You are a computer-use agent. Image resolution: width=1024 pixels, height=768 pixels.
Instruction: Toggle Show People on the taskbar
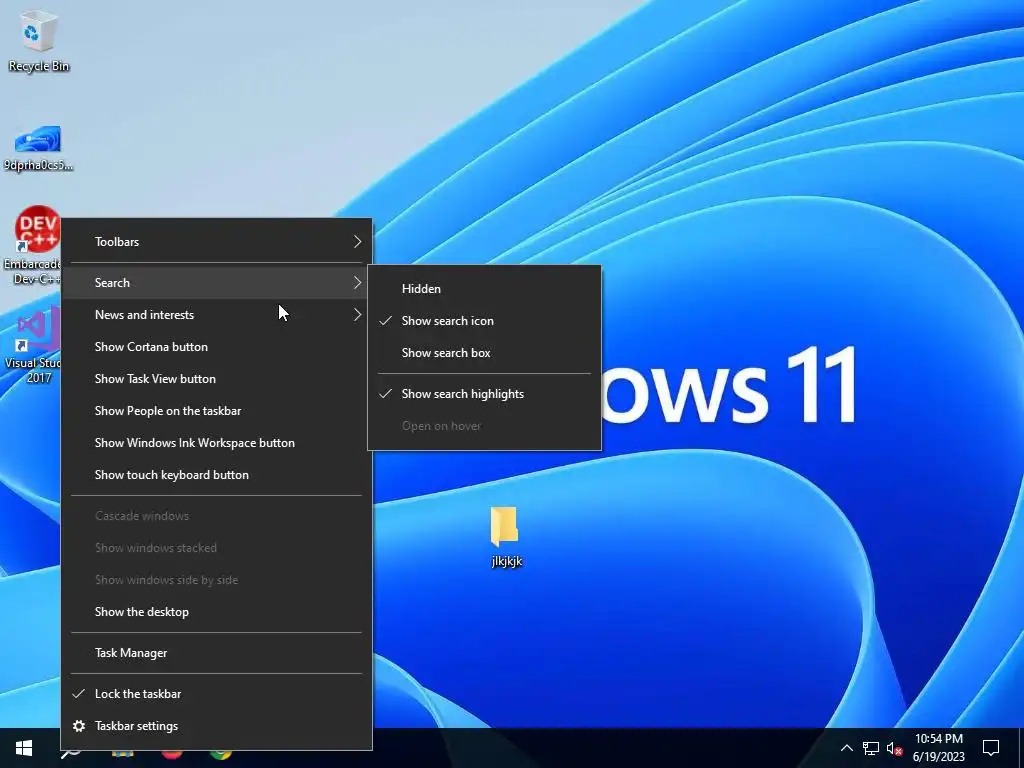click(x=216, y=411)
